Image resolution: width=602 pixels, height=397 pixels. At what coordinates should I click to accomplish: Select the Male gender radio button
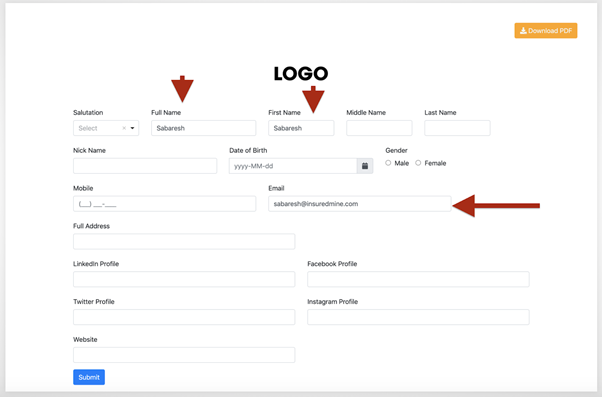pos(388,163)
